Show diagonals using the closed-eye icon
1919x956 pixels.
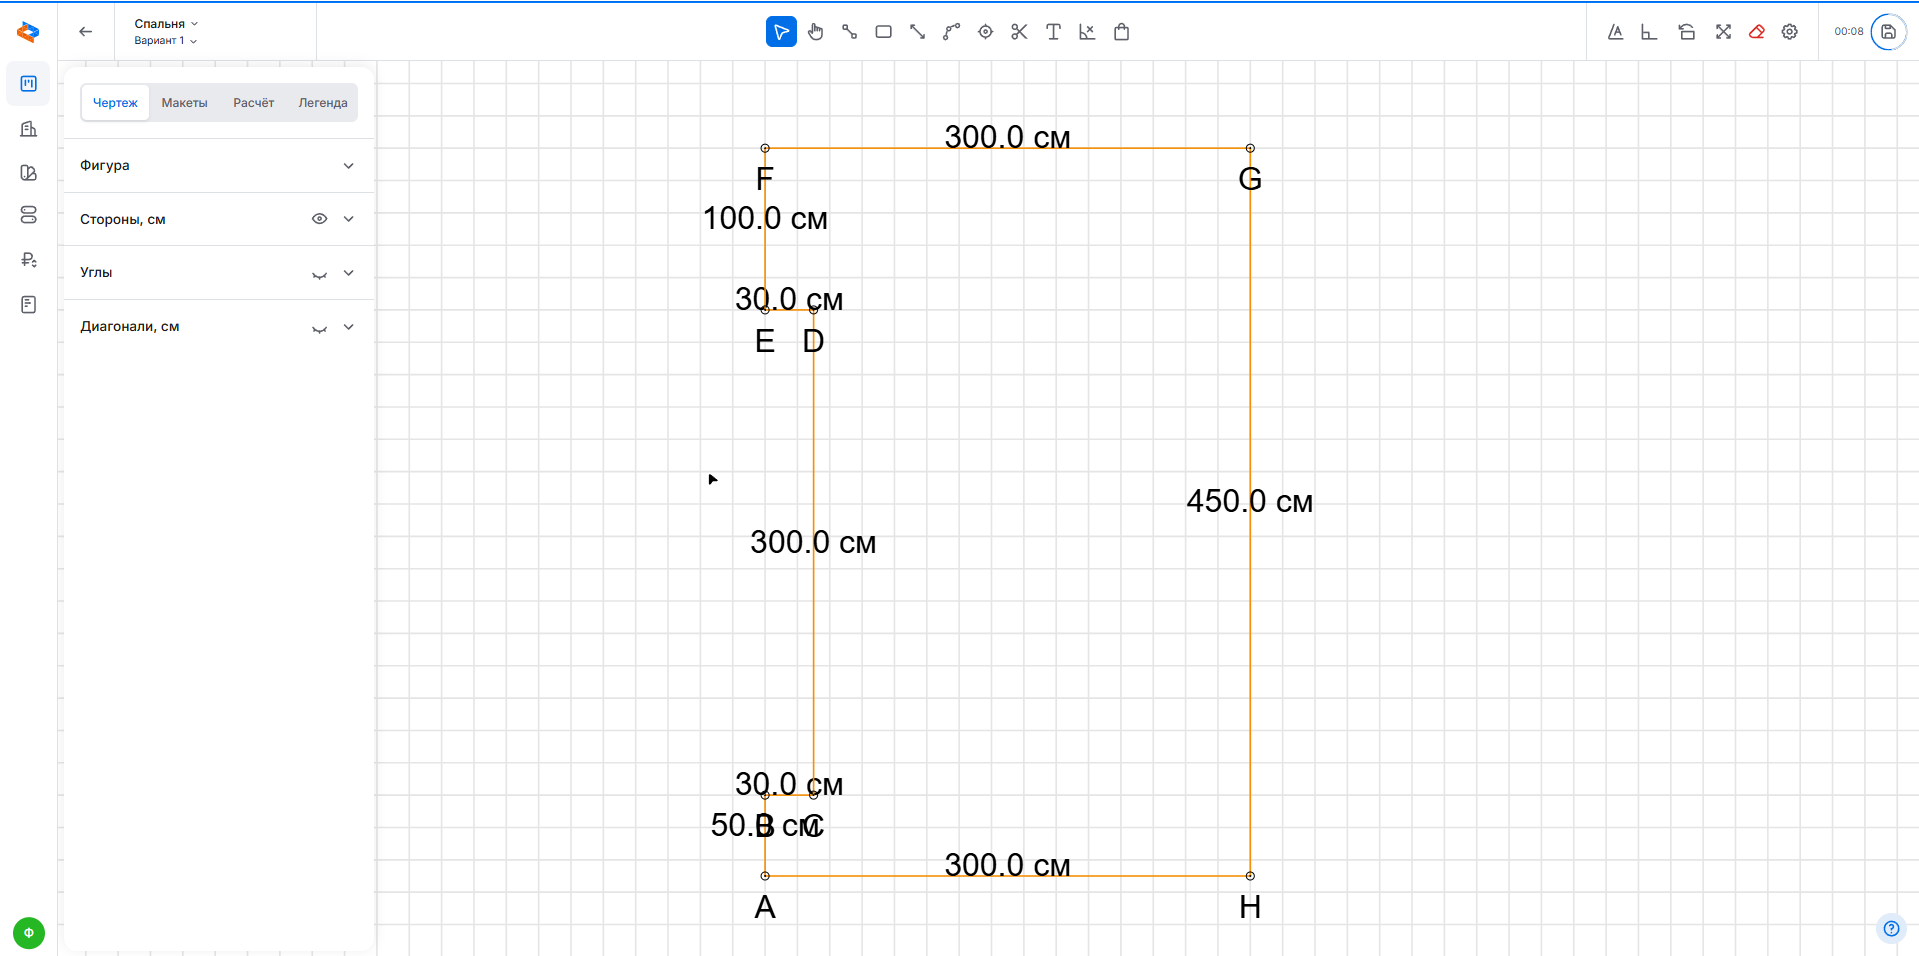(x=319, y=328)
